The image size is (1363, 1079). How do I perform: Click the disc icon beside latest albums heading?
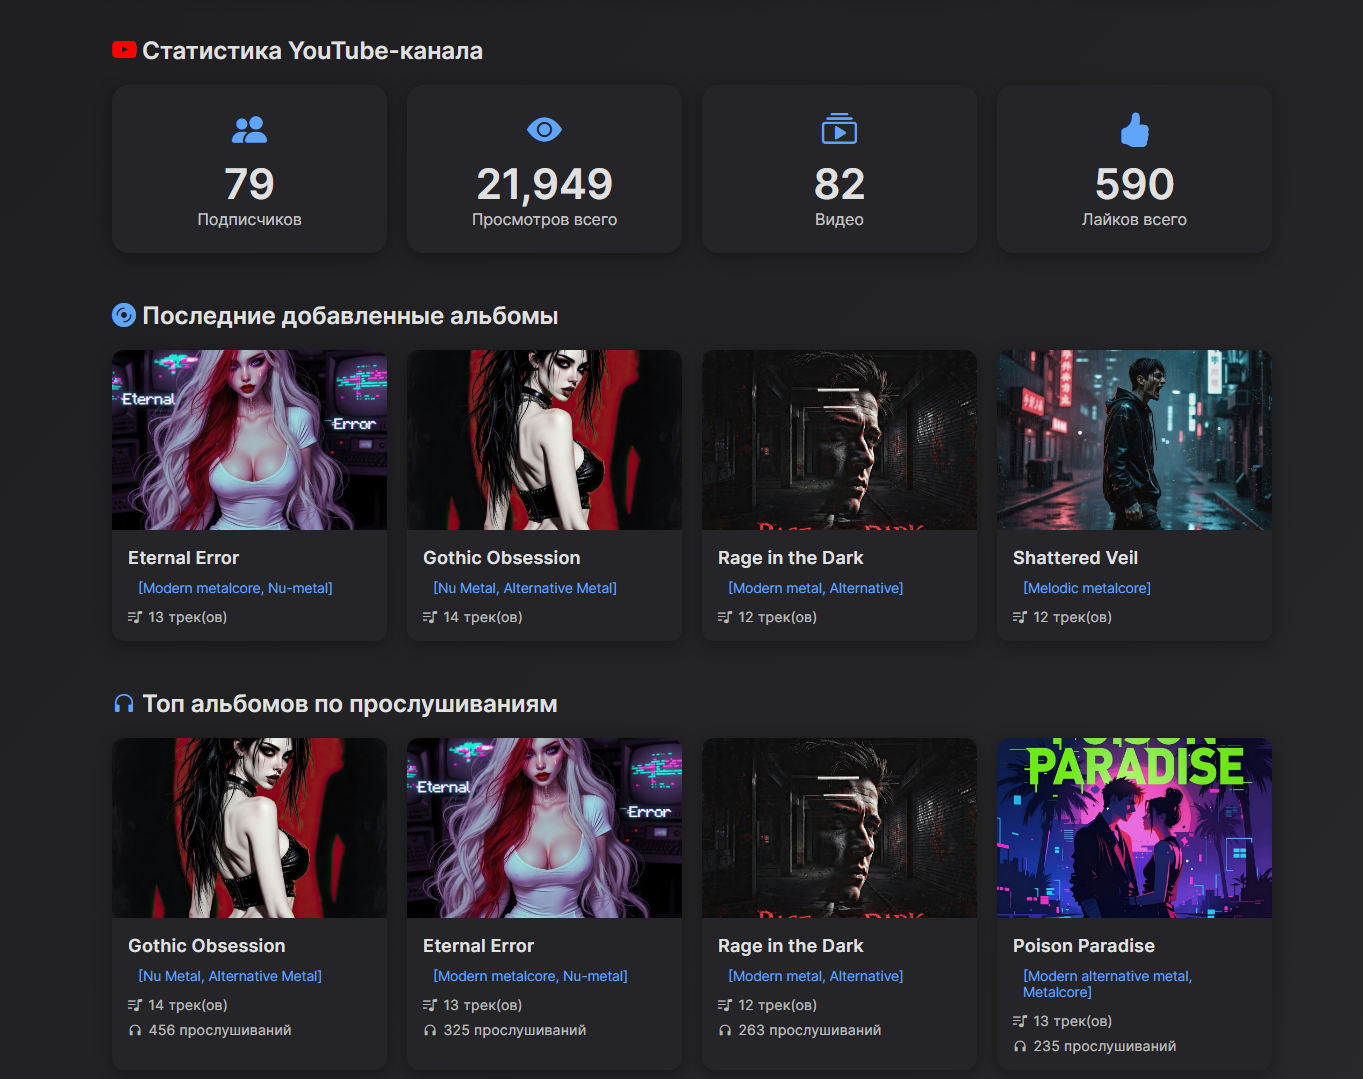pyautogui.click(x=123, y=316)
